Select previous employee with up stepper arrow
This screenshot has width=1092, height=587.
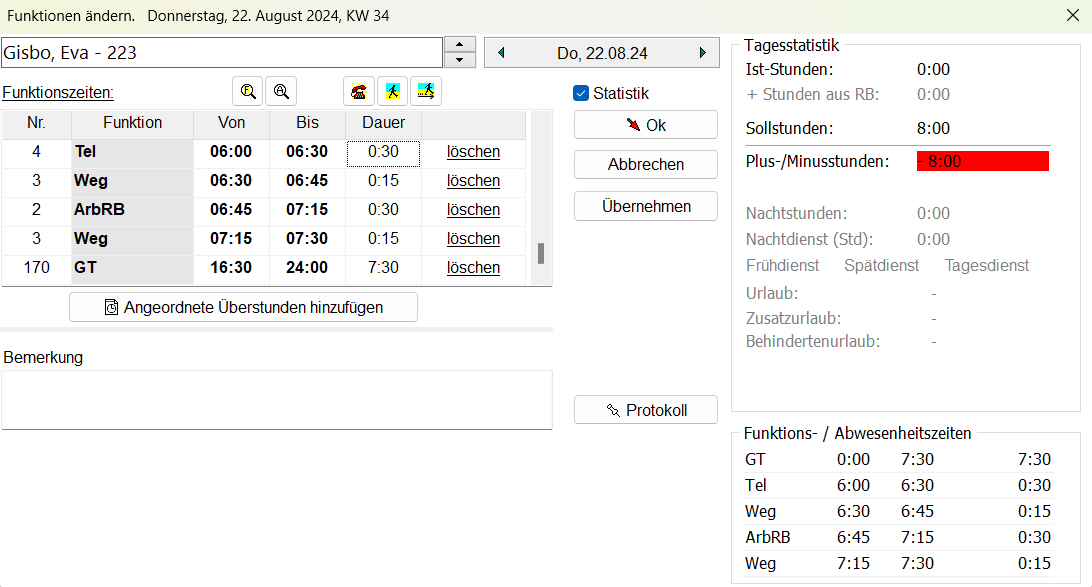tap(459, 45)
